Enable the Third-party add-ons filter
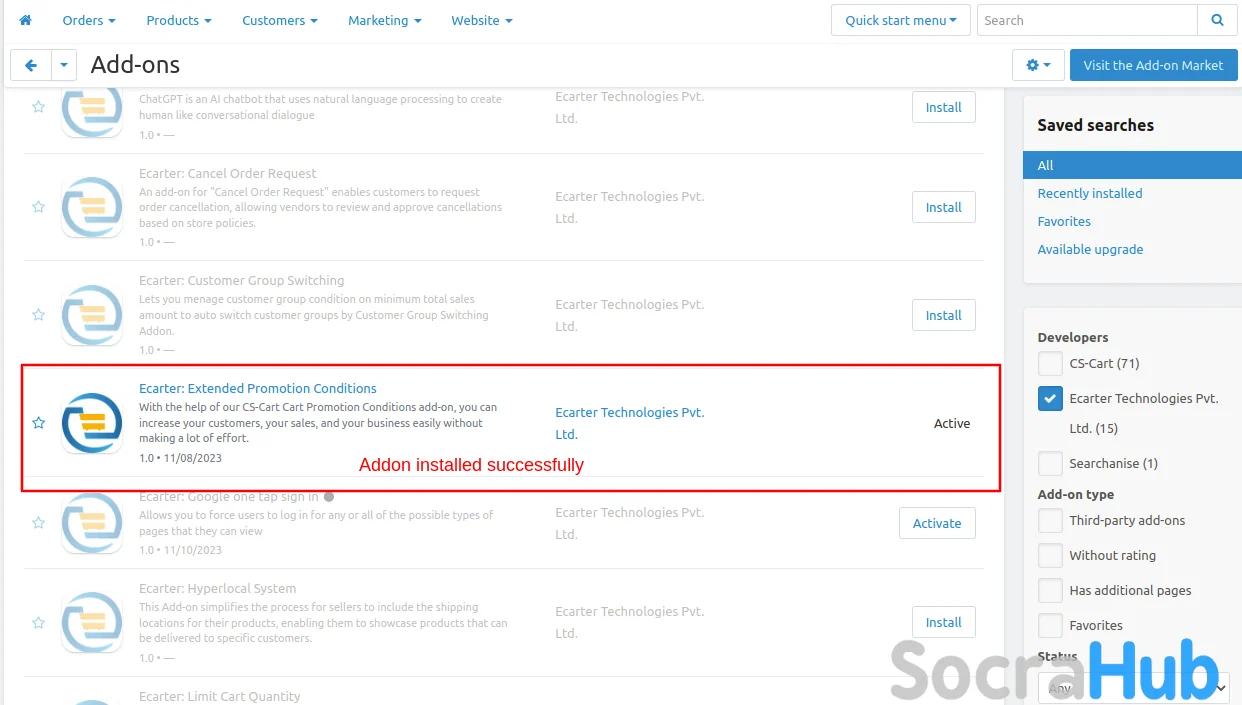1242x705 pixels. 1050,520
